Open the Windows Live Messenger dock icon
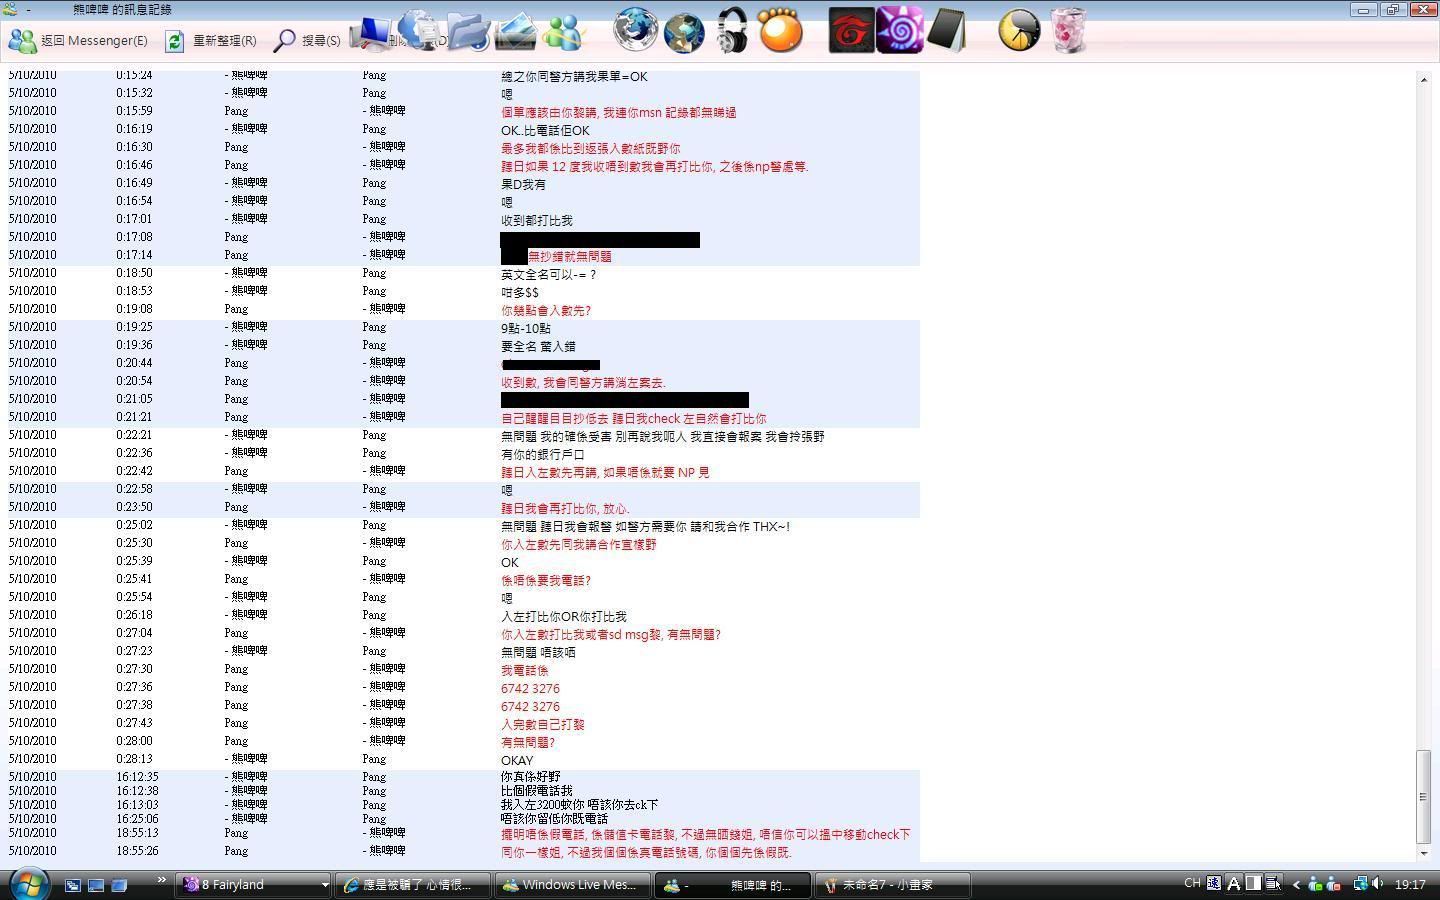Screen dimensions: 1440x900 (562, 31)
